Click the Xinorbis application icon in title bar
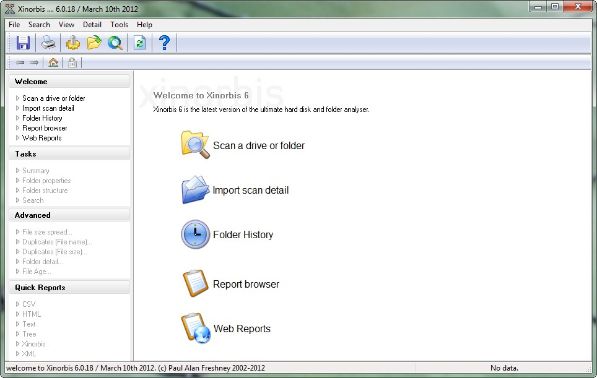Viewport: 597px width, 378px height. click(10, 9)
